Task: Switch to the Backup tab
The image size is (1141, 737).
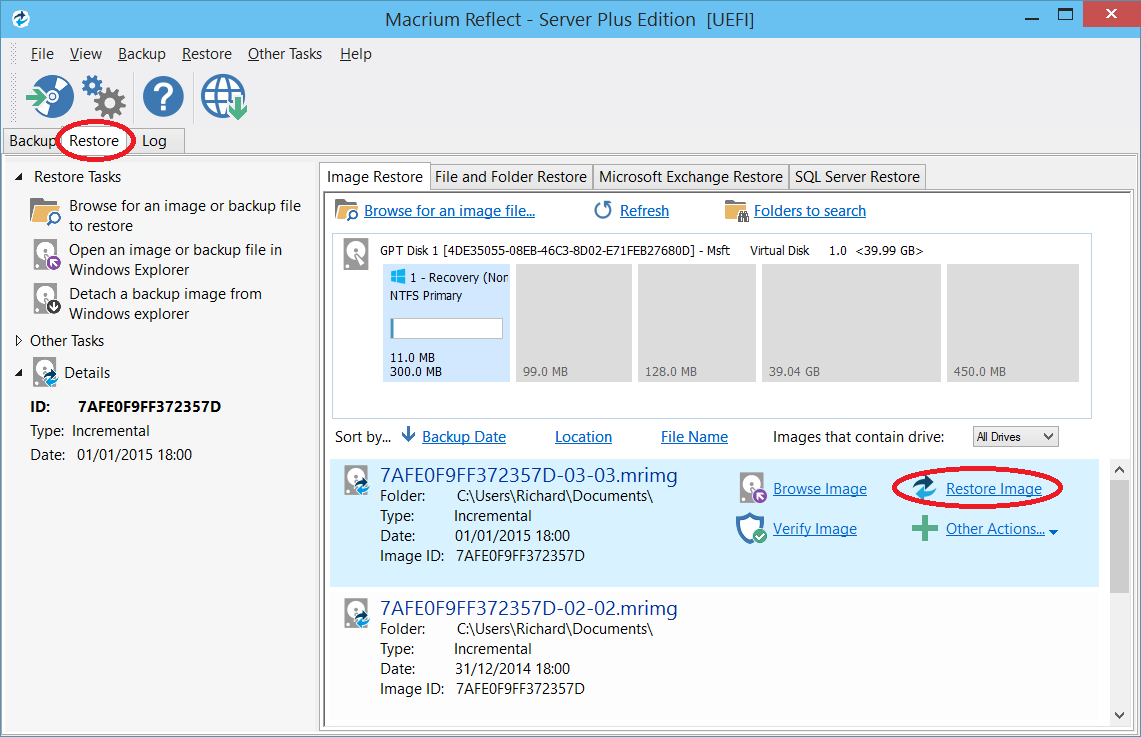Action: click(x=32, y=141)
